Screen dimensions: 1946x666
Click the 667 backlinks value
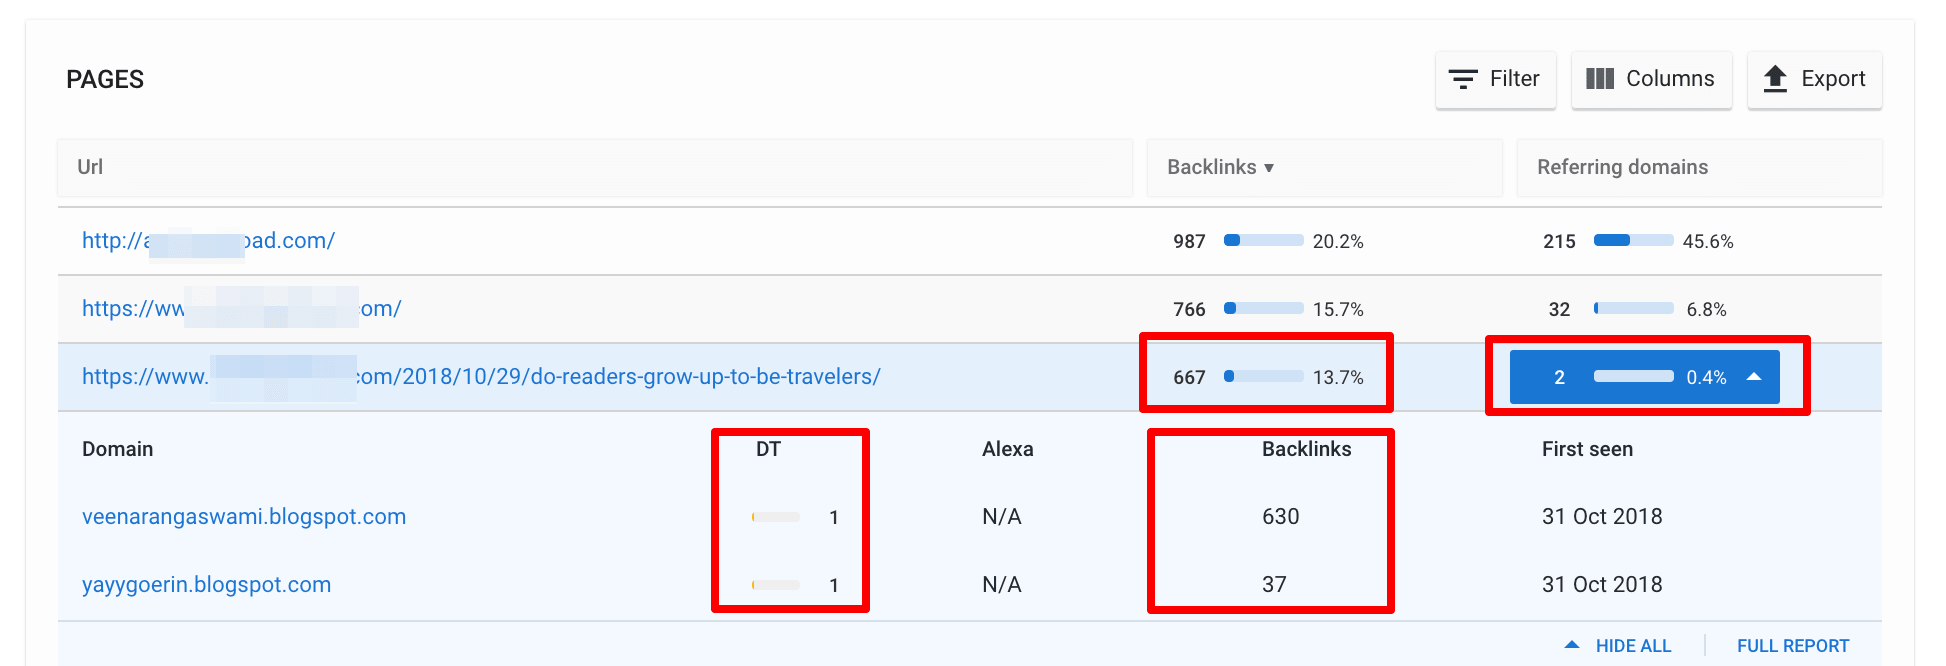pyautogui.click(x=1189, y=377)
